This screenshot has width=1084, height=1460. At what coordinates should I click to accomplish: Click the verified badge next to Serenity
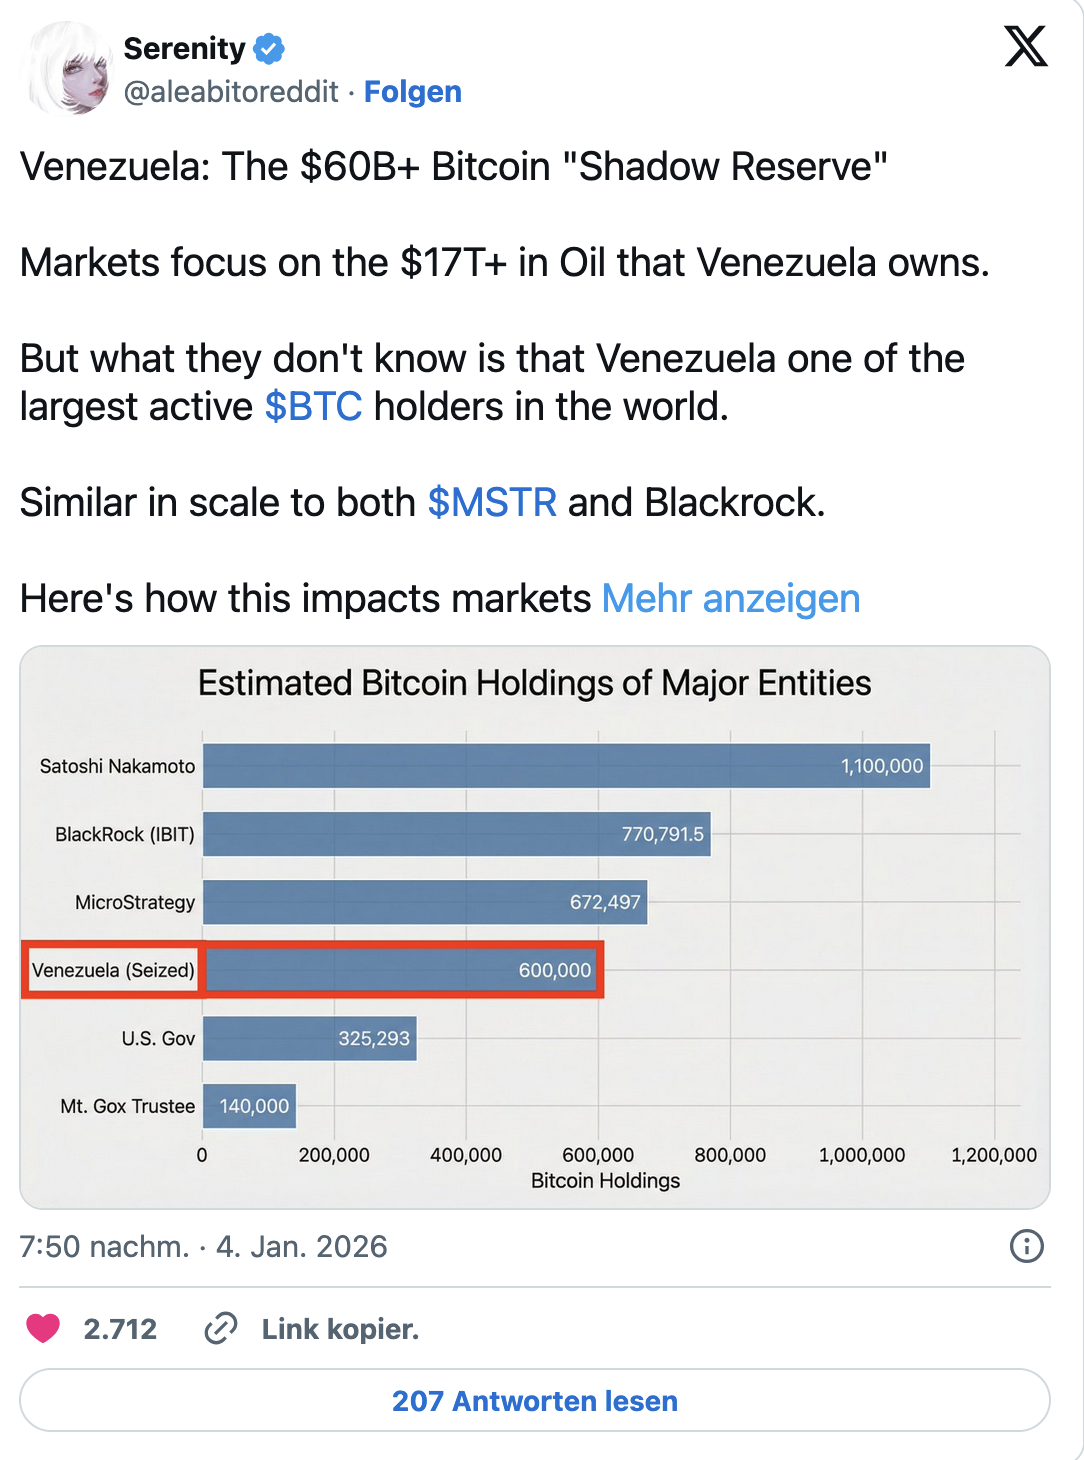(x=268, y=48)
